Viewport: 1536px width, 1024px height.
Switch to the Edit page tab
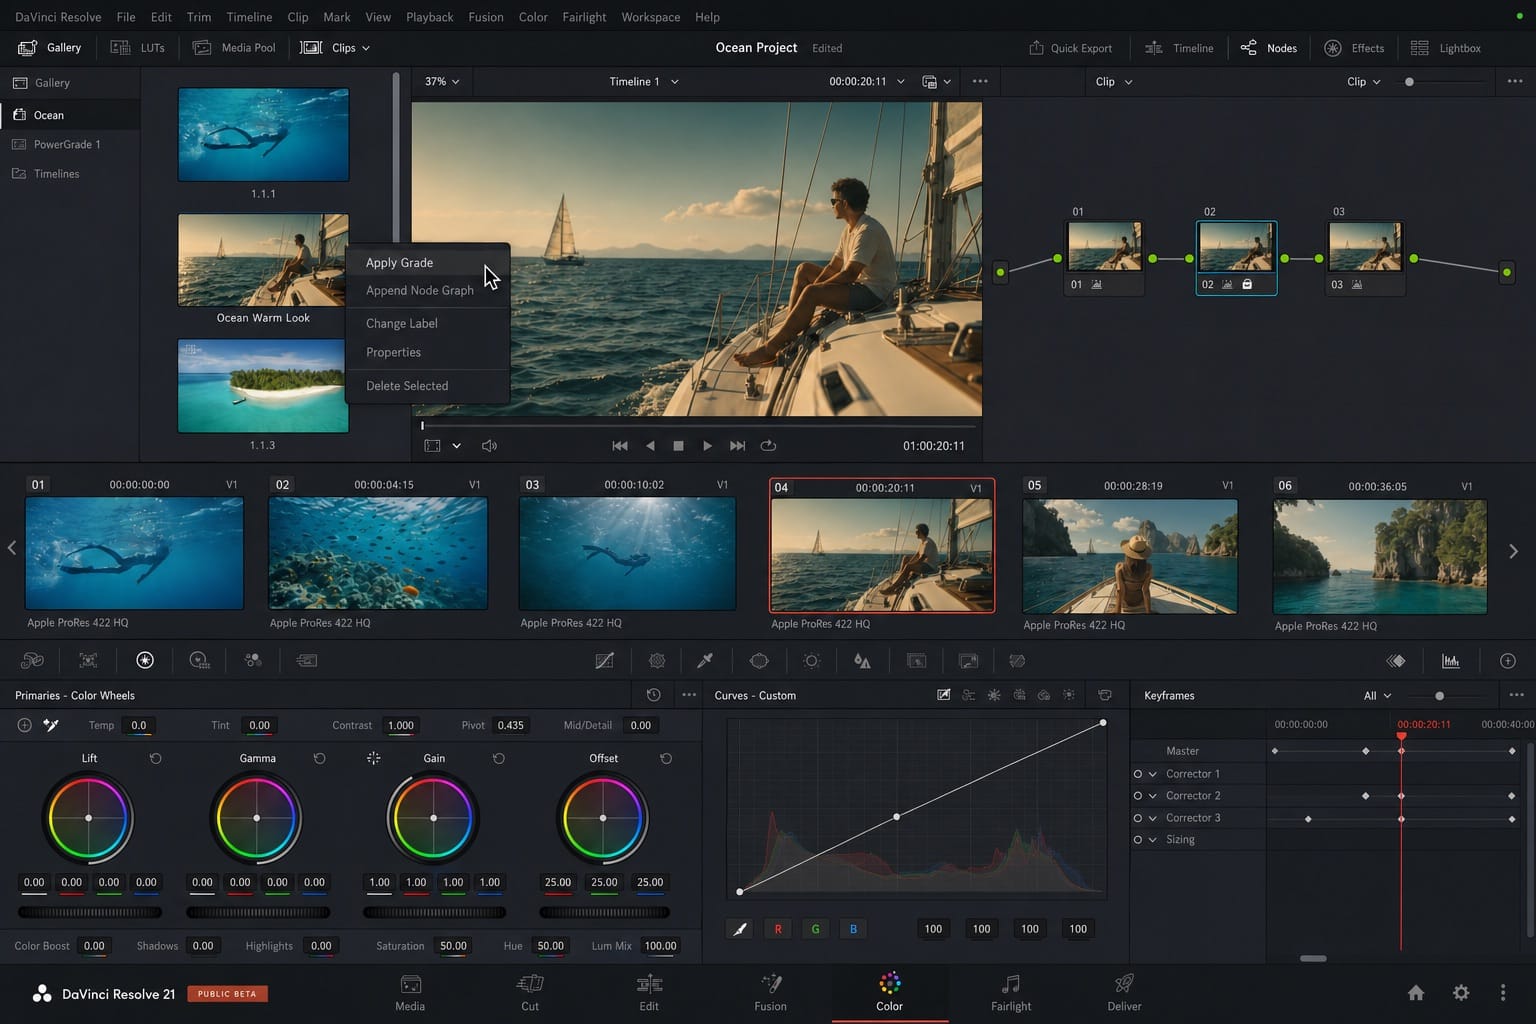tap(649, 993)
